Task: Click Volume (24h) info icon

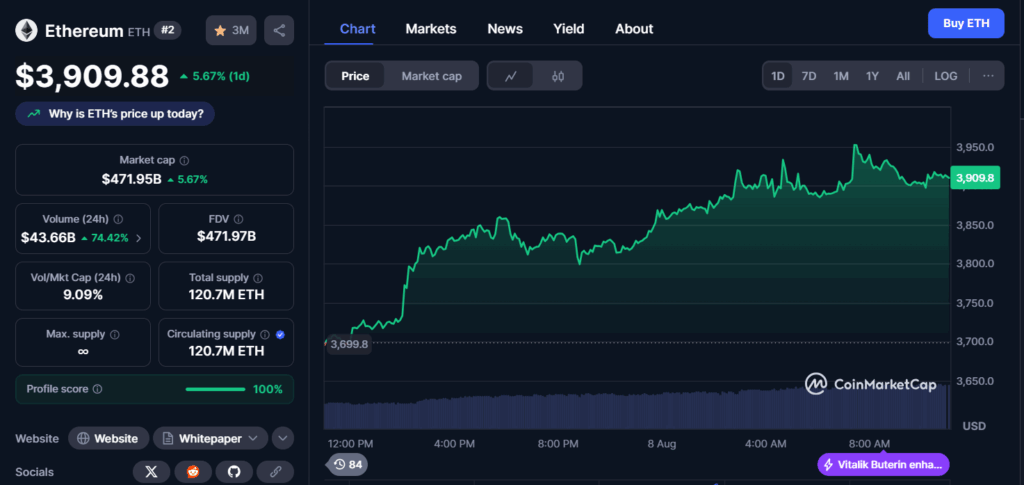Action: coord(119,219)
